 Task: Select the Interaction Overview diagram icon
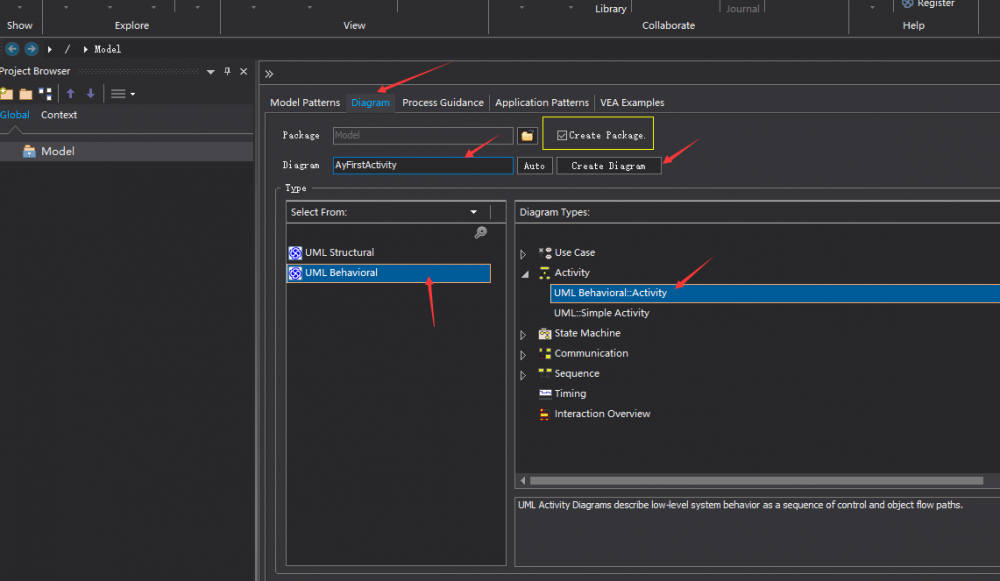[543, 414]
